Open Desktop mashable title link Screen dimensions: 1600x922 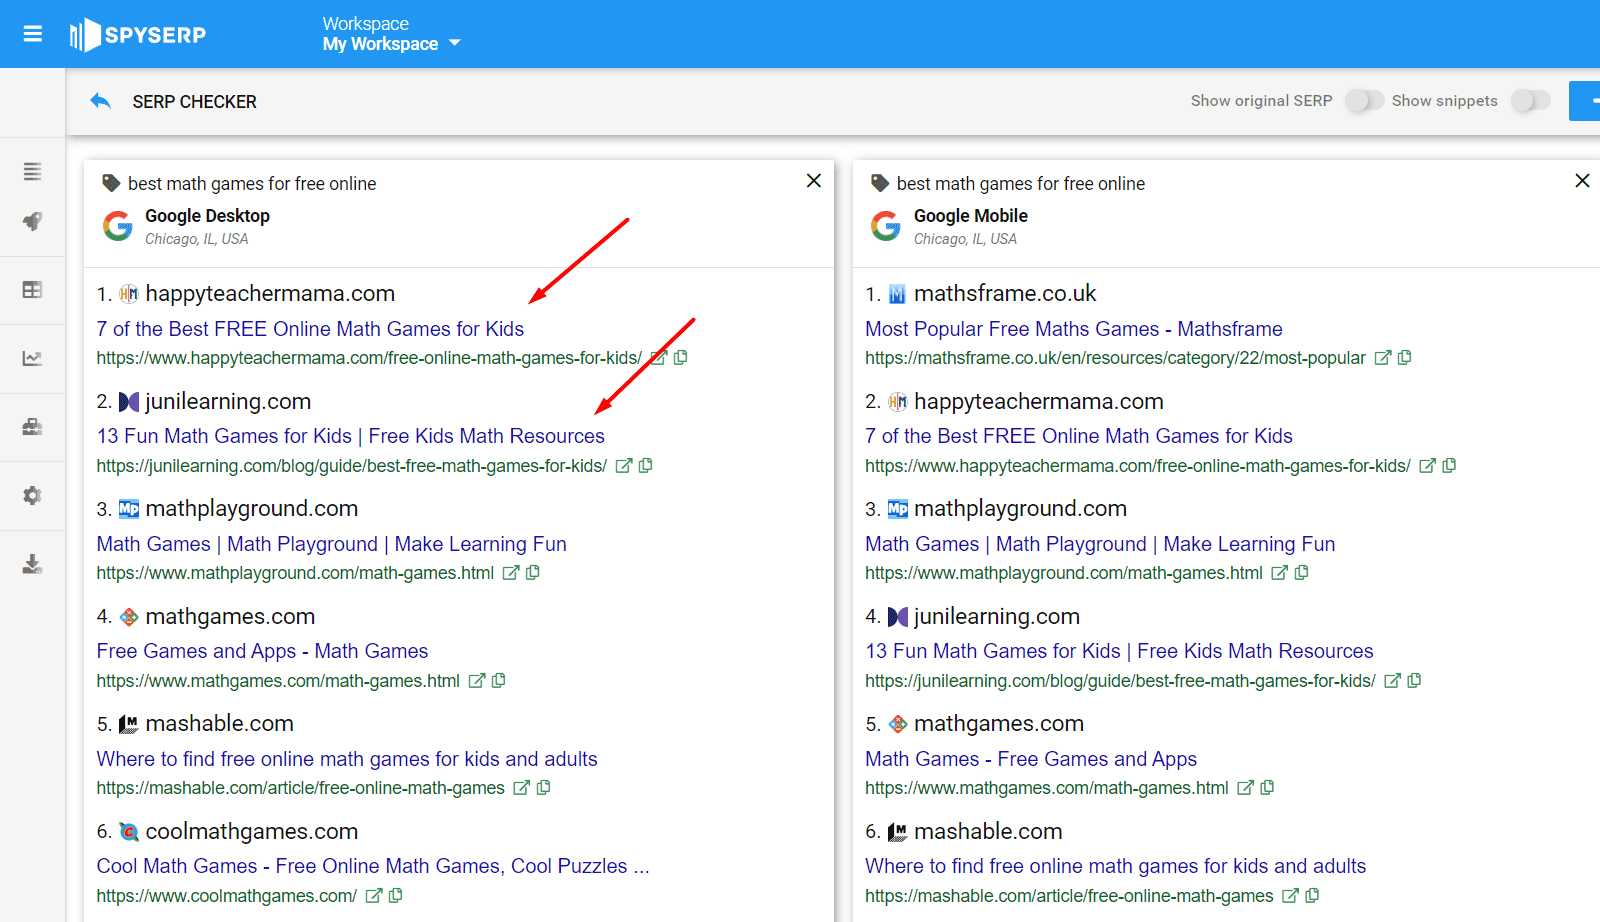point(347,759)
